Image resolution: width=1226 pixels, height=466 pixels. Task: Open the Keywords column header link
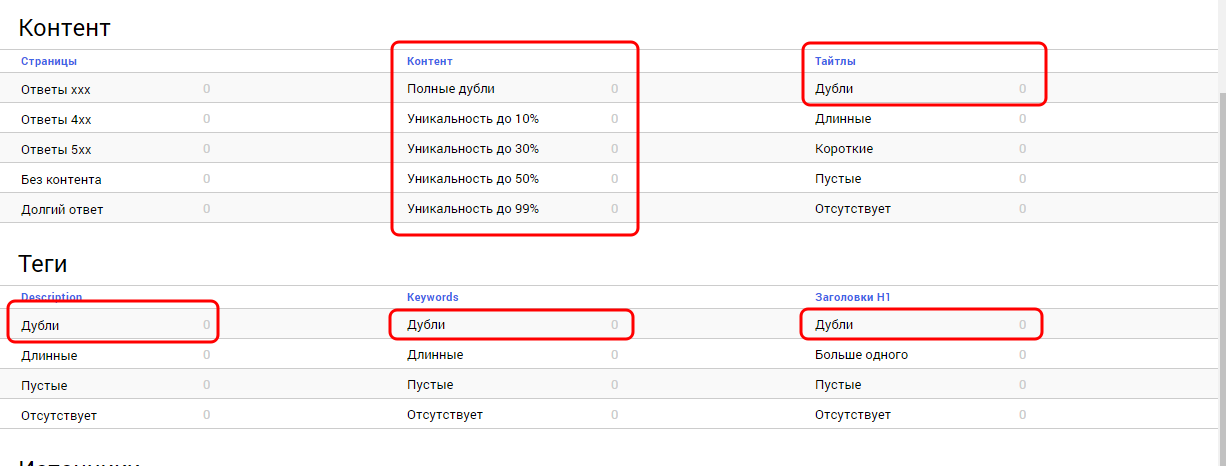[x=433, y=297]
